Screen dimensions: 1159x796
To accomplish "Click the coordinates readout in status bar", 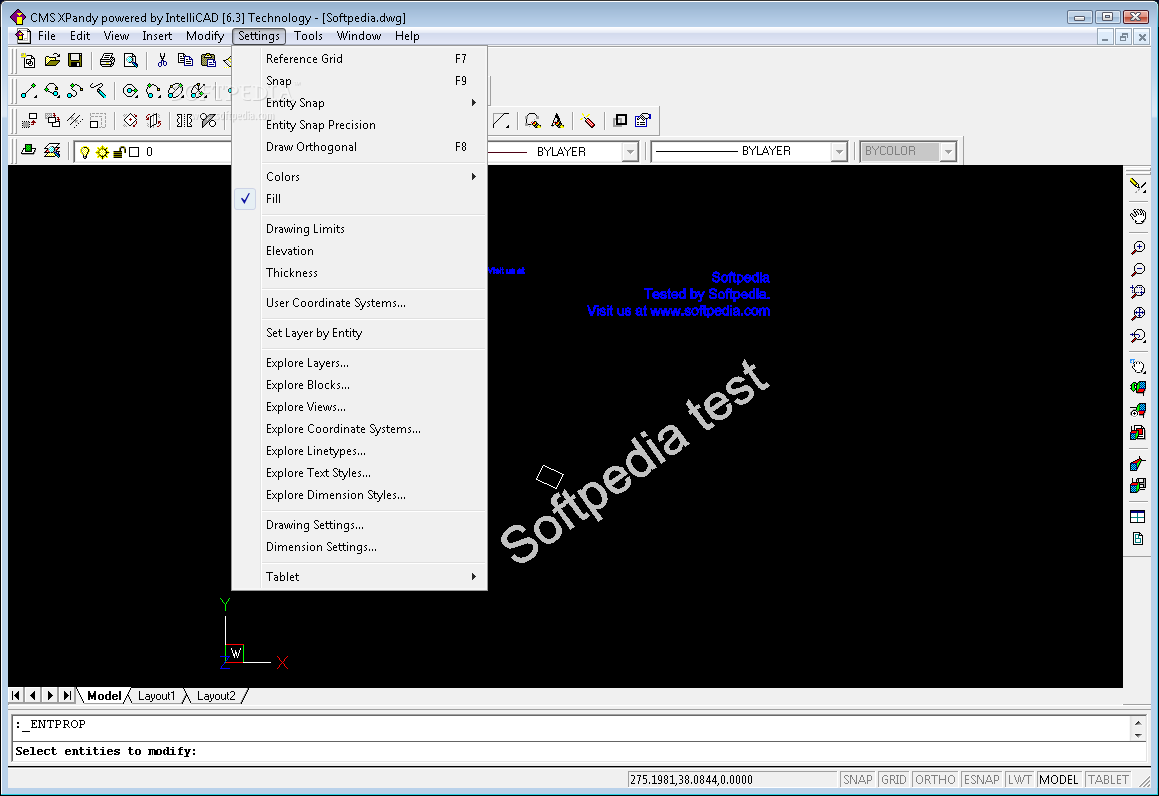I will [732, 780].
